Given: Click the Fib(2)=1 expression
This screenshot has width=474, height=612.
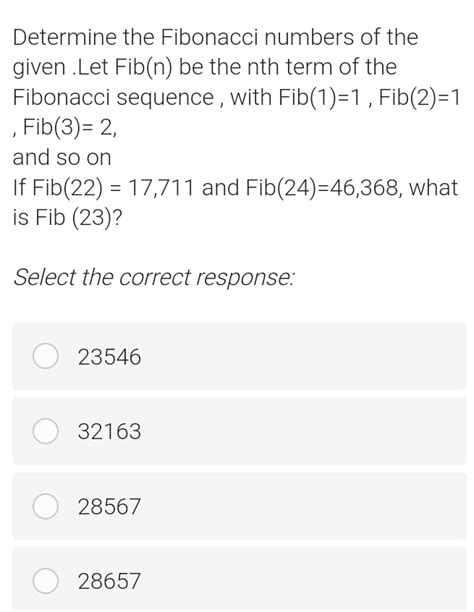Looking at the screenshot, I should pos(420,97).
